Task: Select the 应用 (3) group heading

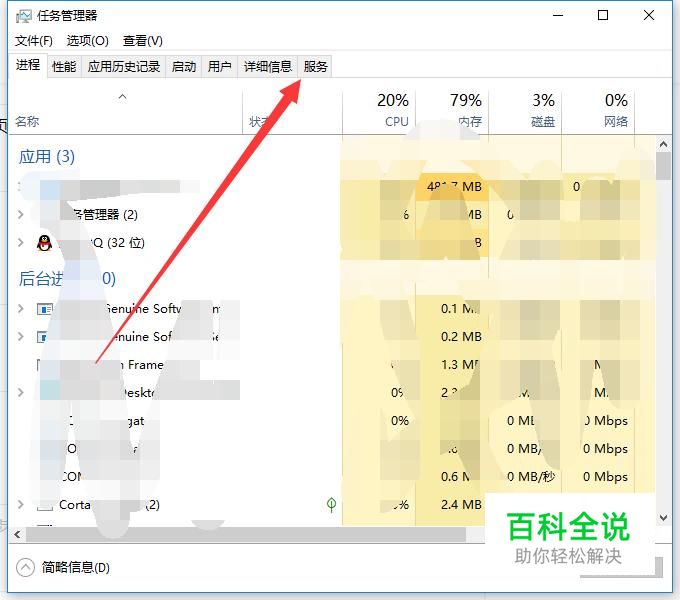Action: 47,157
